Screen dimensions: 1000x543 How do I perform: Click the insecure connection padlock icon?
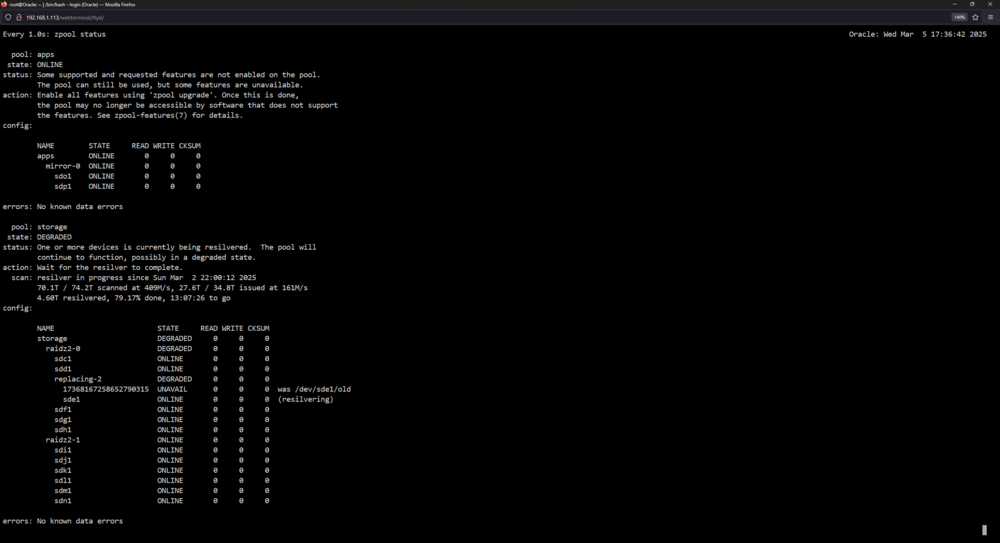[18, 17]
